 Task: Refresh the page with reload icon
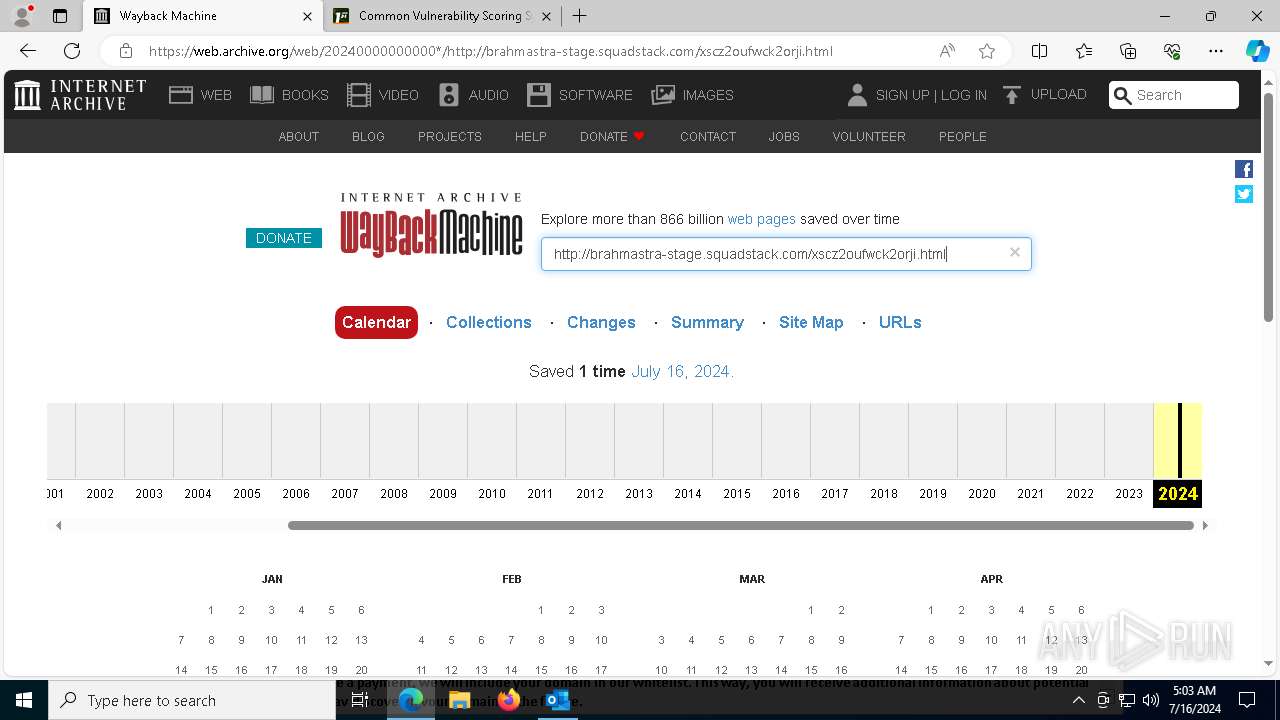pos(72,51)
